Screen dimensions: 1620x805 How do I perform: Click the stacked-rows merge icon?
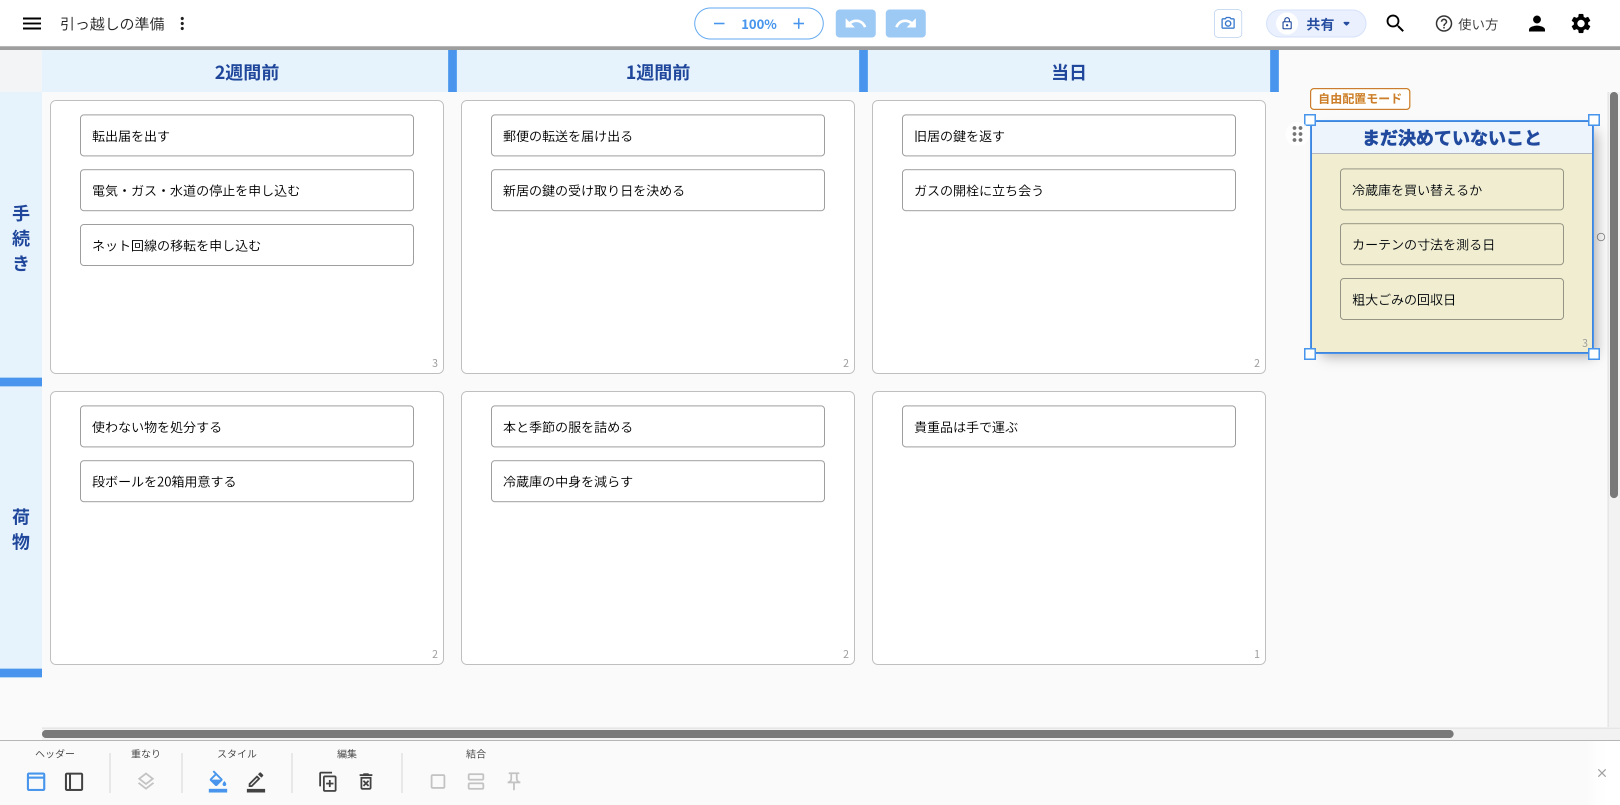tap(476, 781)
